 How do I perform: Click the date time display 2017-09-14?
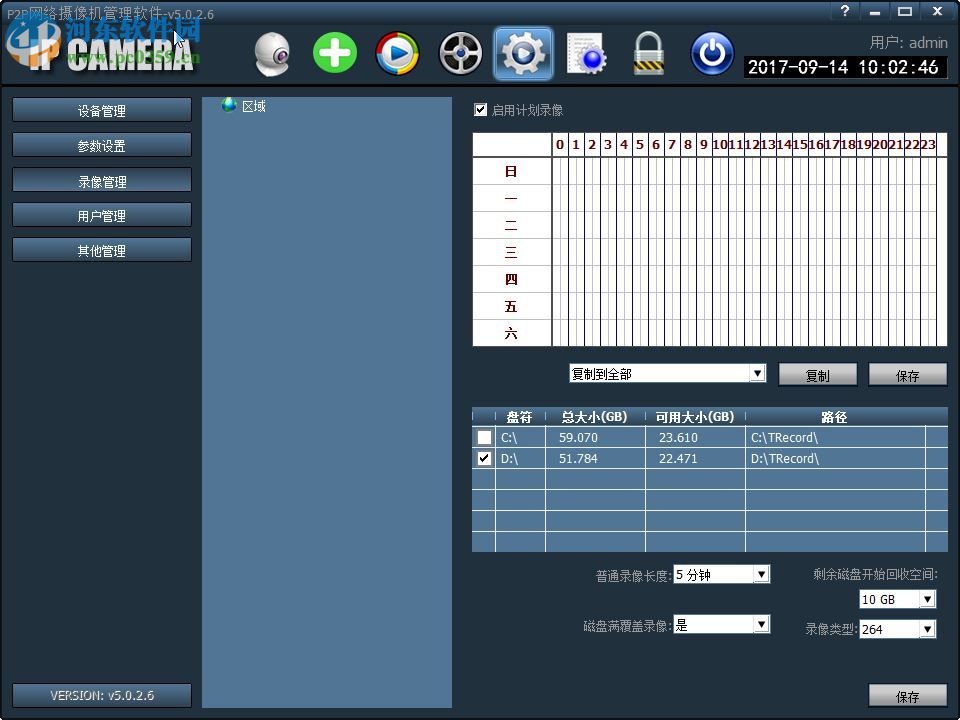point(845,67)
